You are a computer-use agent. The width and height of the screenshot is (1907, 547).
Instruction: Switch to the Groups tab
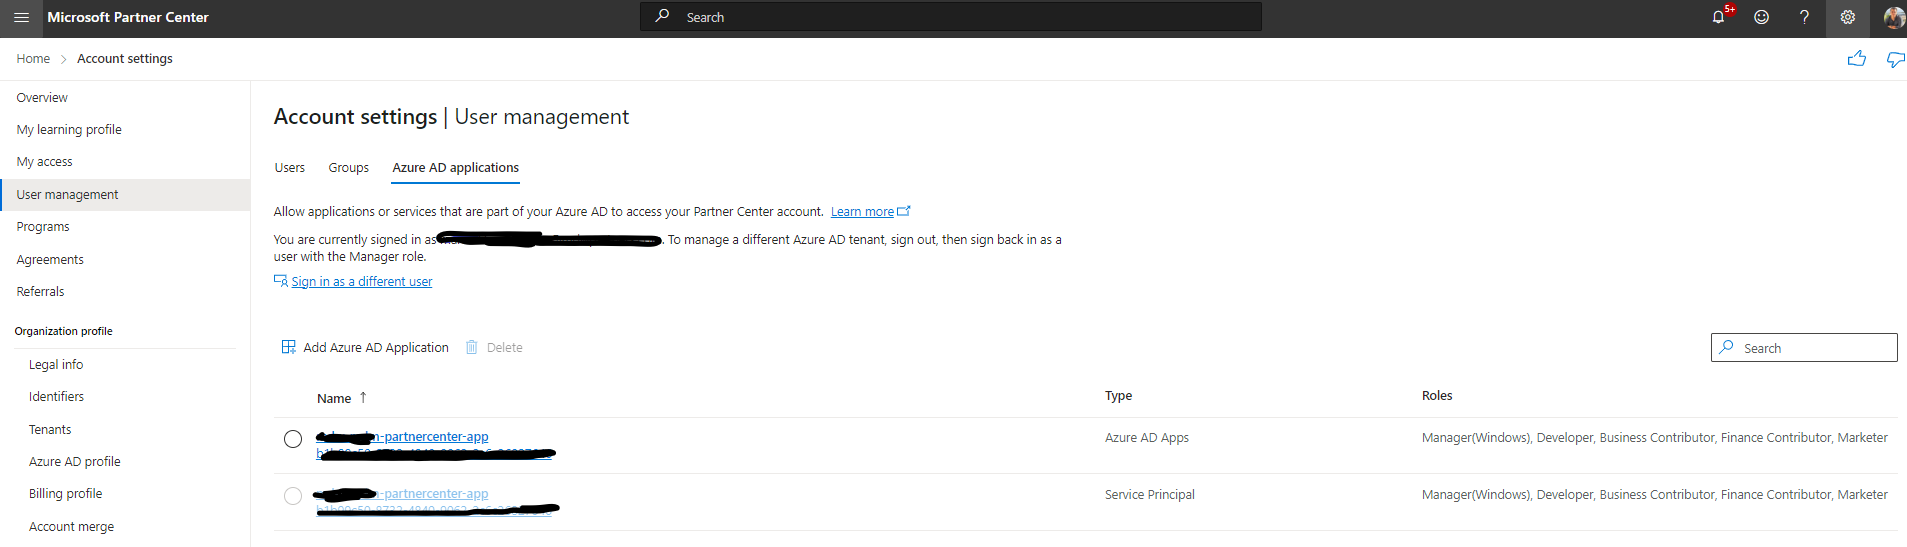pyautogui.click(x=348, y=168)
